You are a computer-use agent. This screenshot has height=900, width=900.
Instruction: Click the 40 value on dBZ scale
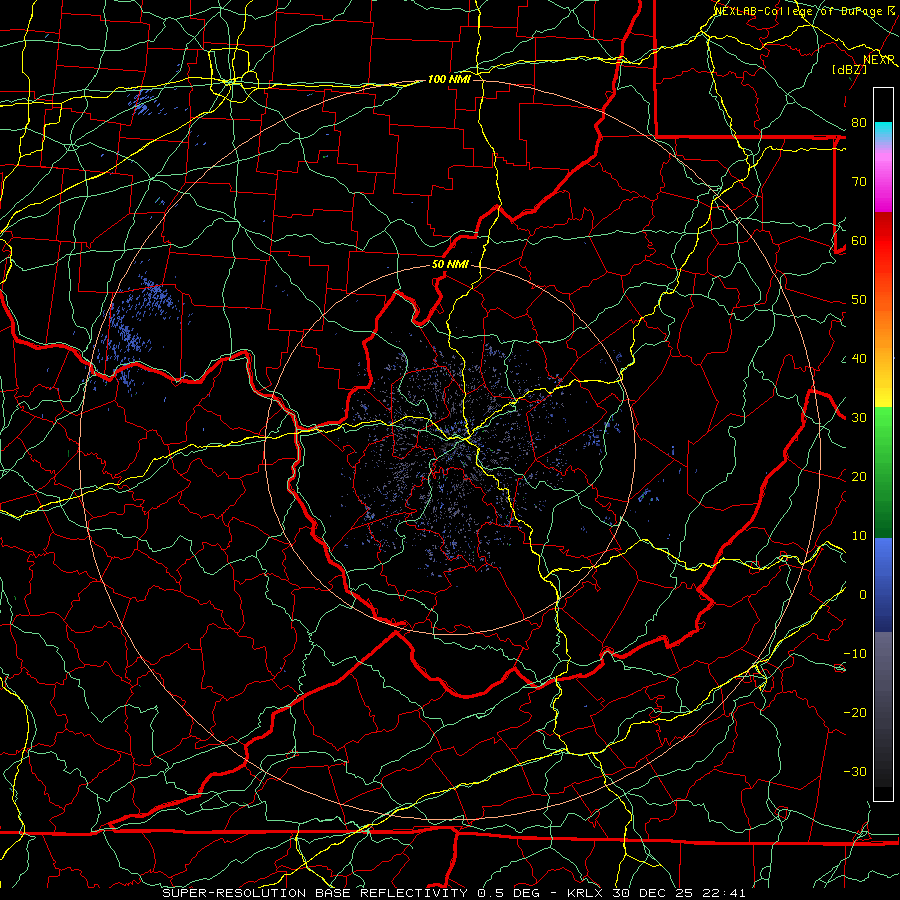[859, 359]
